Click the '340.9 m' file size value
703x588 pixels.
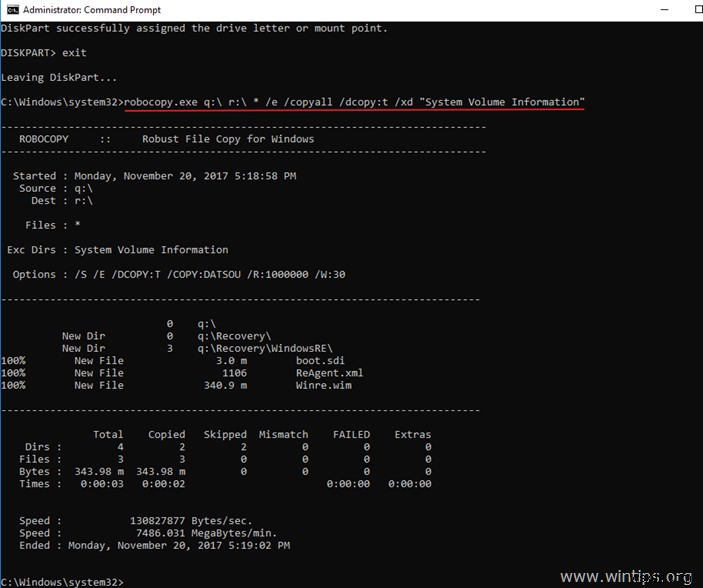(x=225, y=385)
